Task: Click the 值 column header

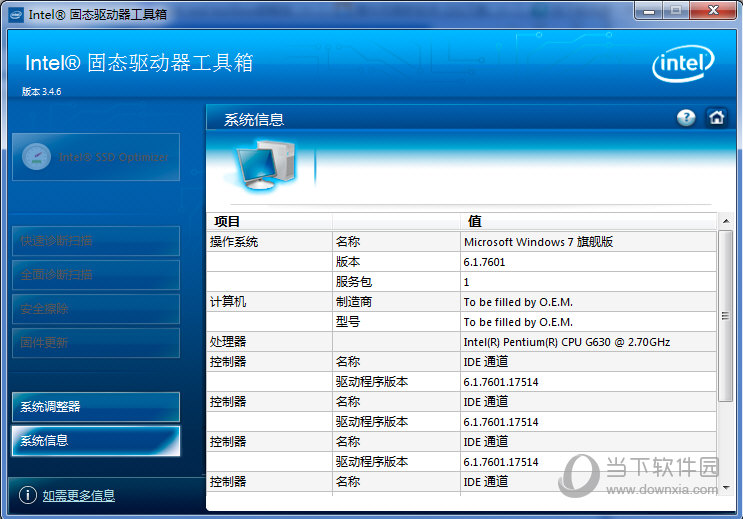Action: click(588, 221)
